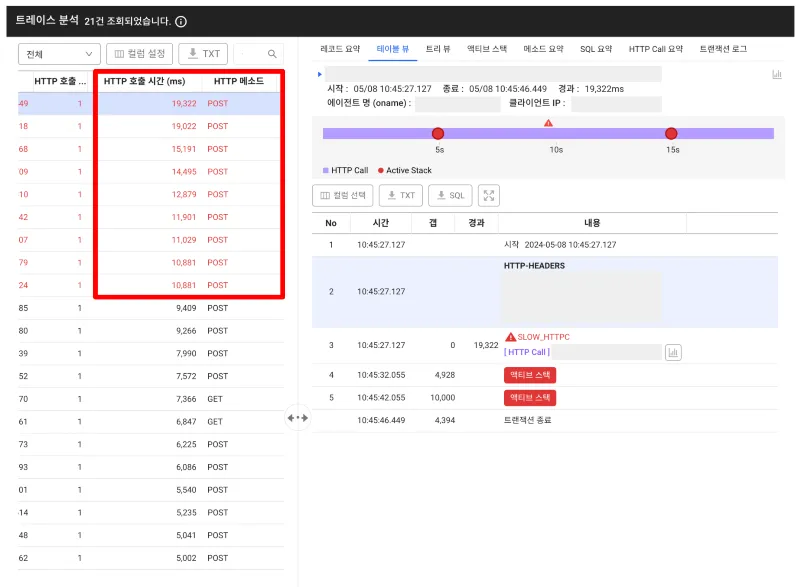Open 액티브 스택 at 10:45:42.055
Screen dimensions: 800x587
click(530, 398)
